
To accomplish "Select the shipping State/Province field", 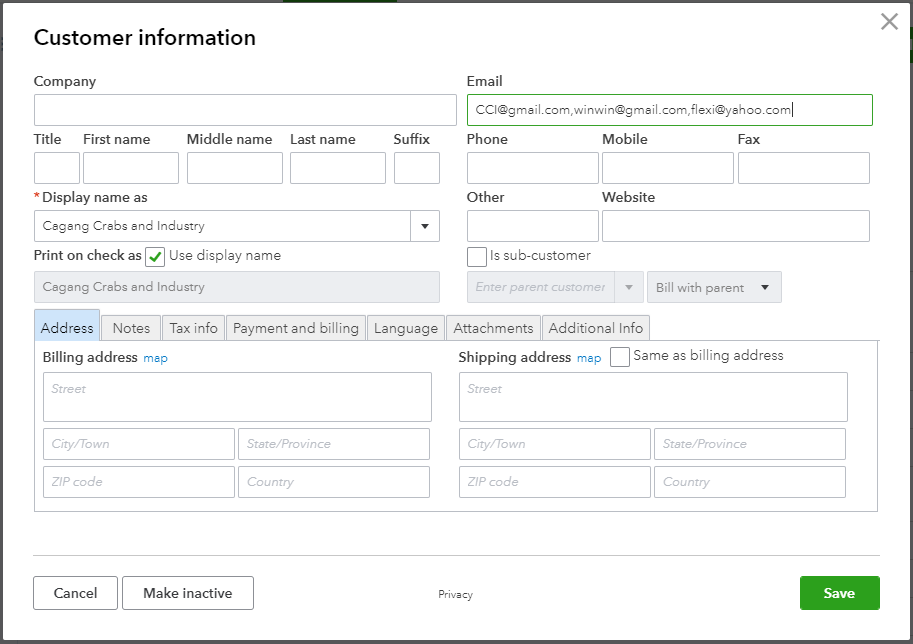I will (x=750, y=444).
